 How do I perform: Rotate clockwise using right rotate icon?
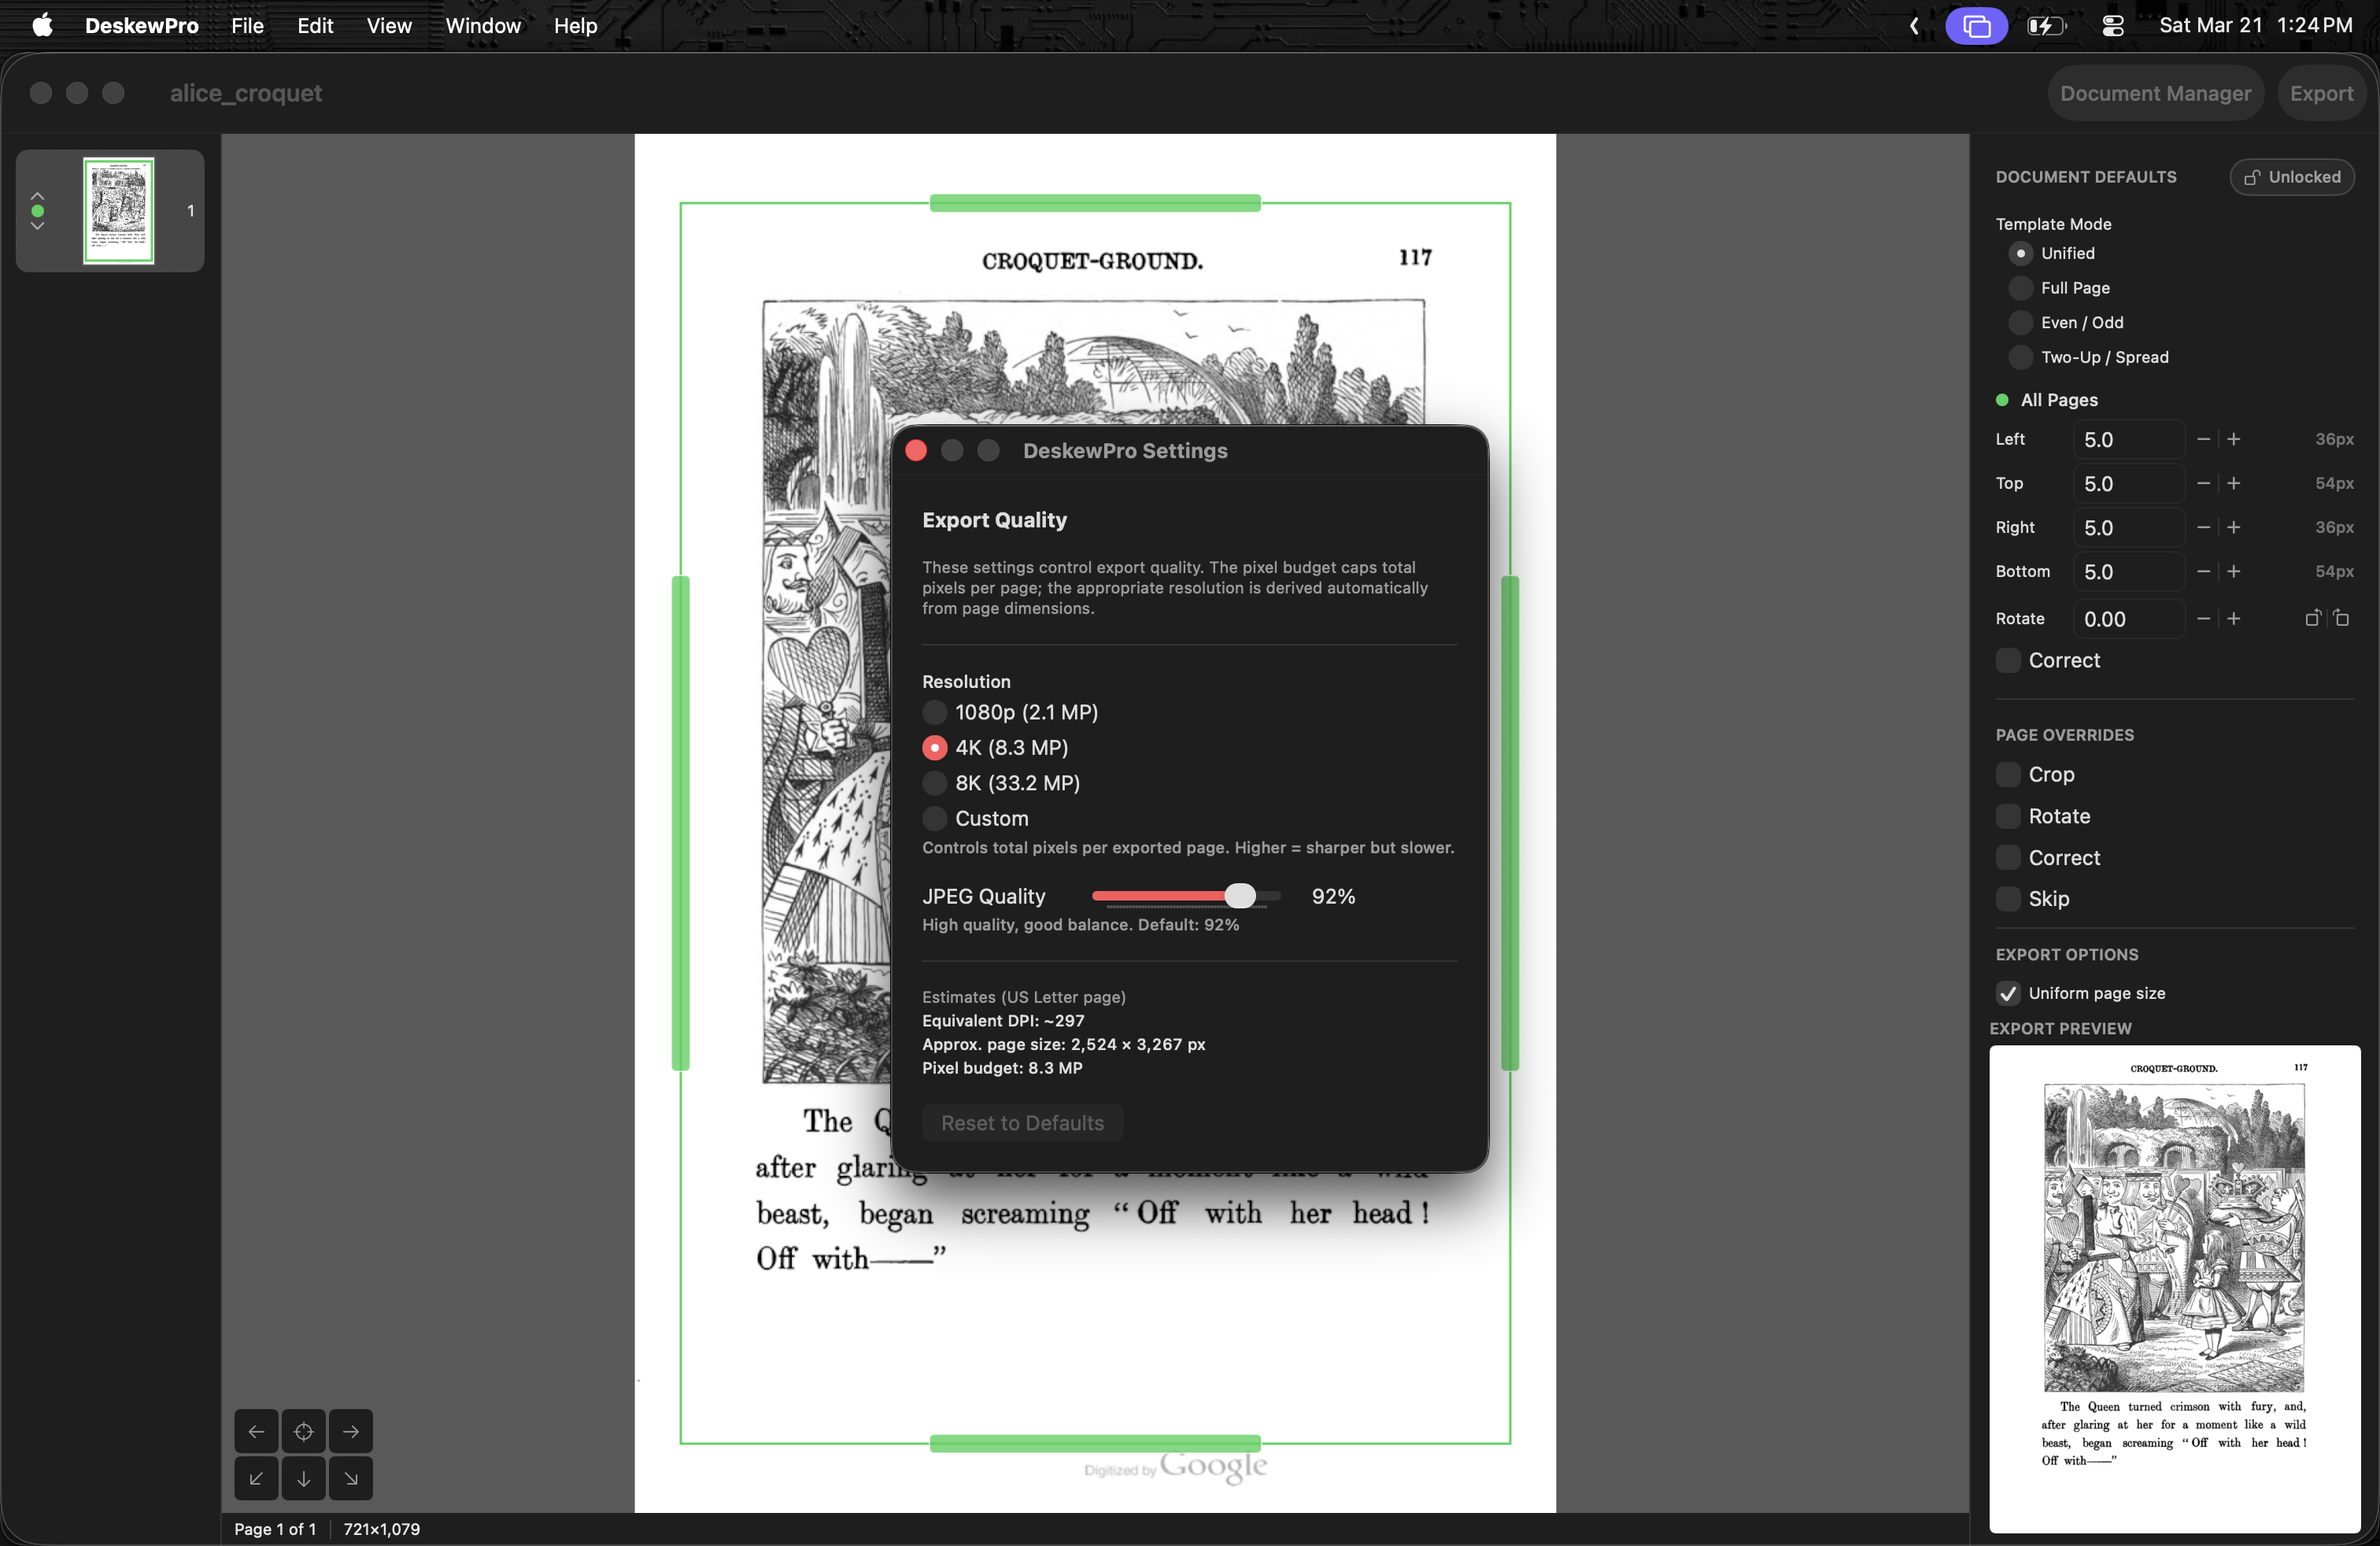point(2341,618)
